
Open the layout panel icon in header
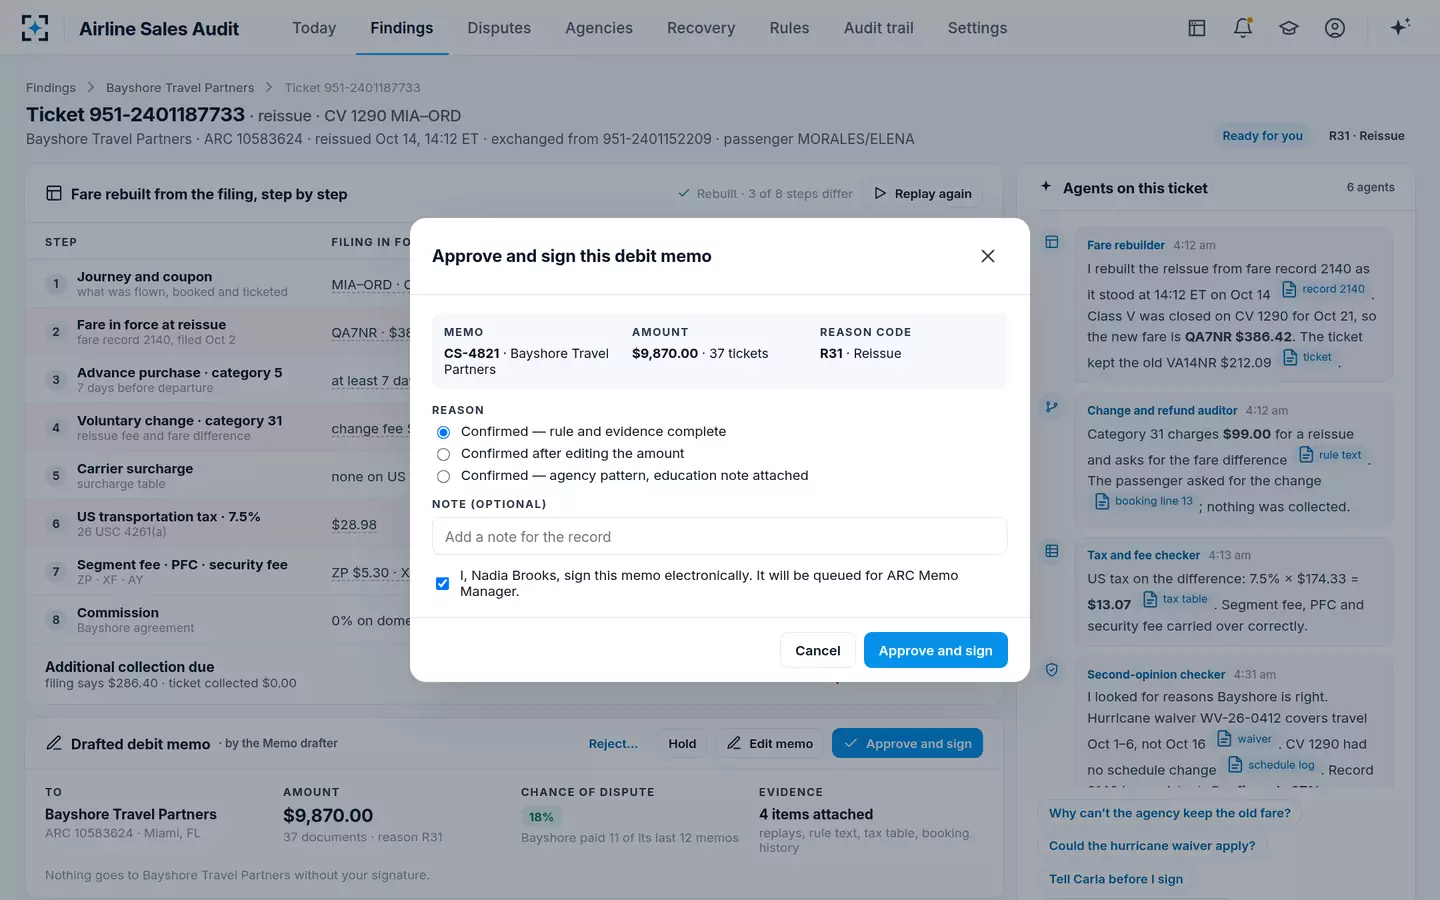click(x=1197, y=28)
